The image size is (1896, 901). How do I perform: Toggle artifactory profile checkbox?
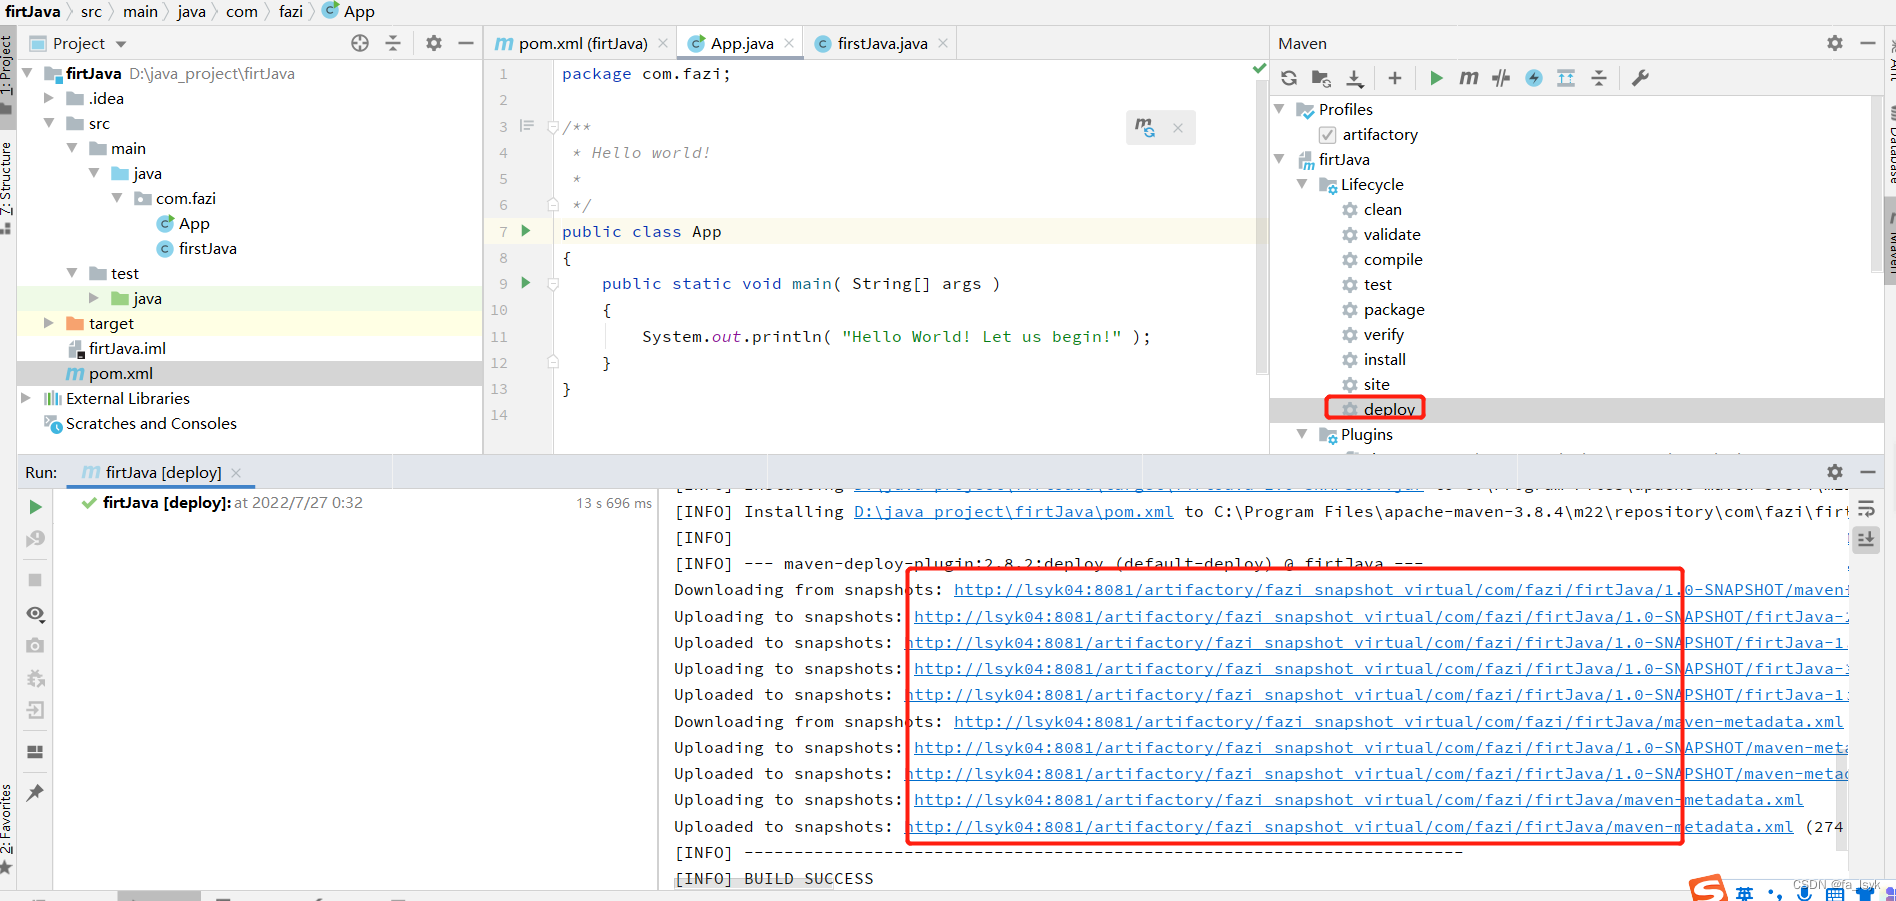(1327, 135)
